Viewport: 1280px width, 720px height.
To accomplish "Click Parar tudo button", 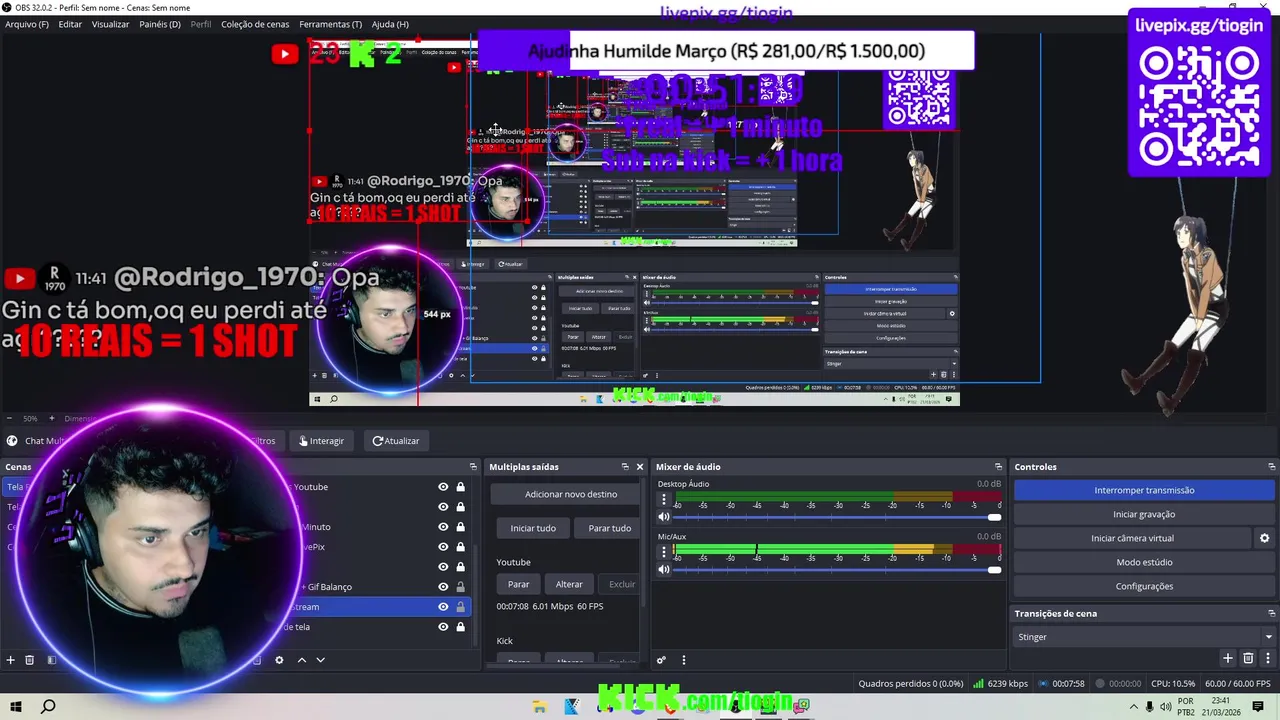I will click(609, 528).
